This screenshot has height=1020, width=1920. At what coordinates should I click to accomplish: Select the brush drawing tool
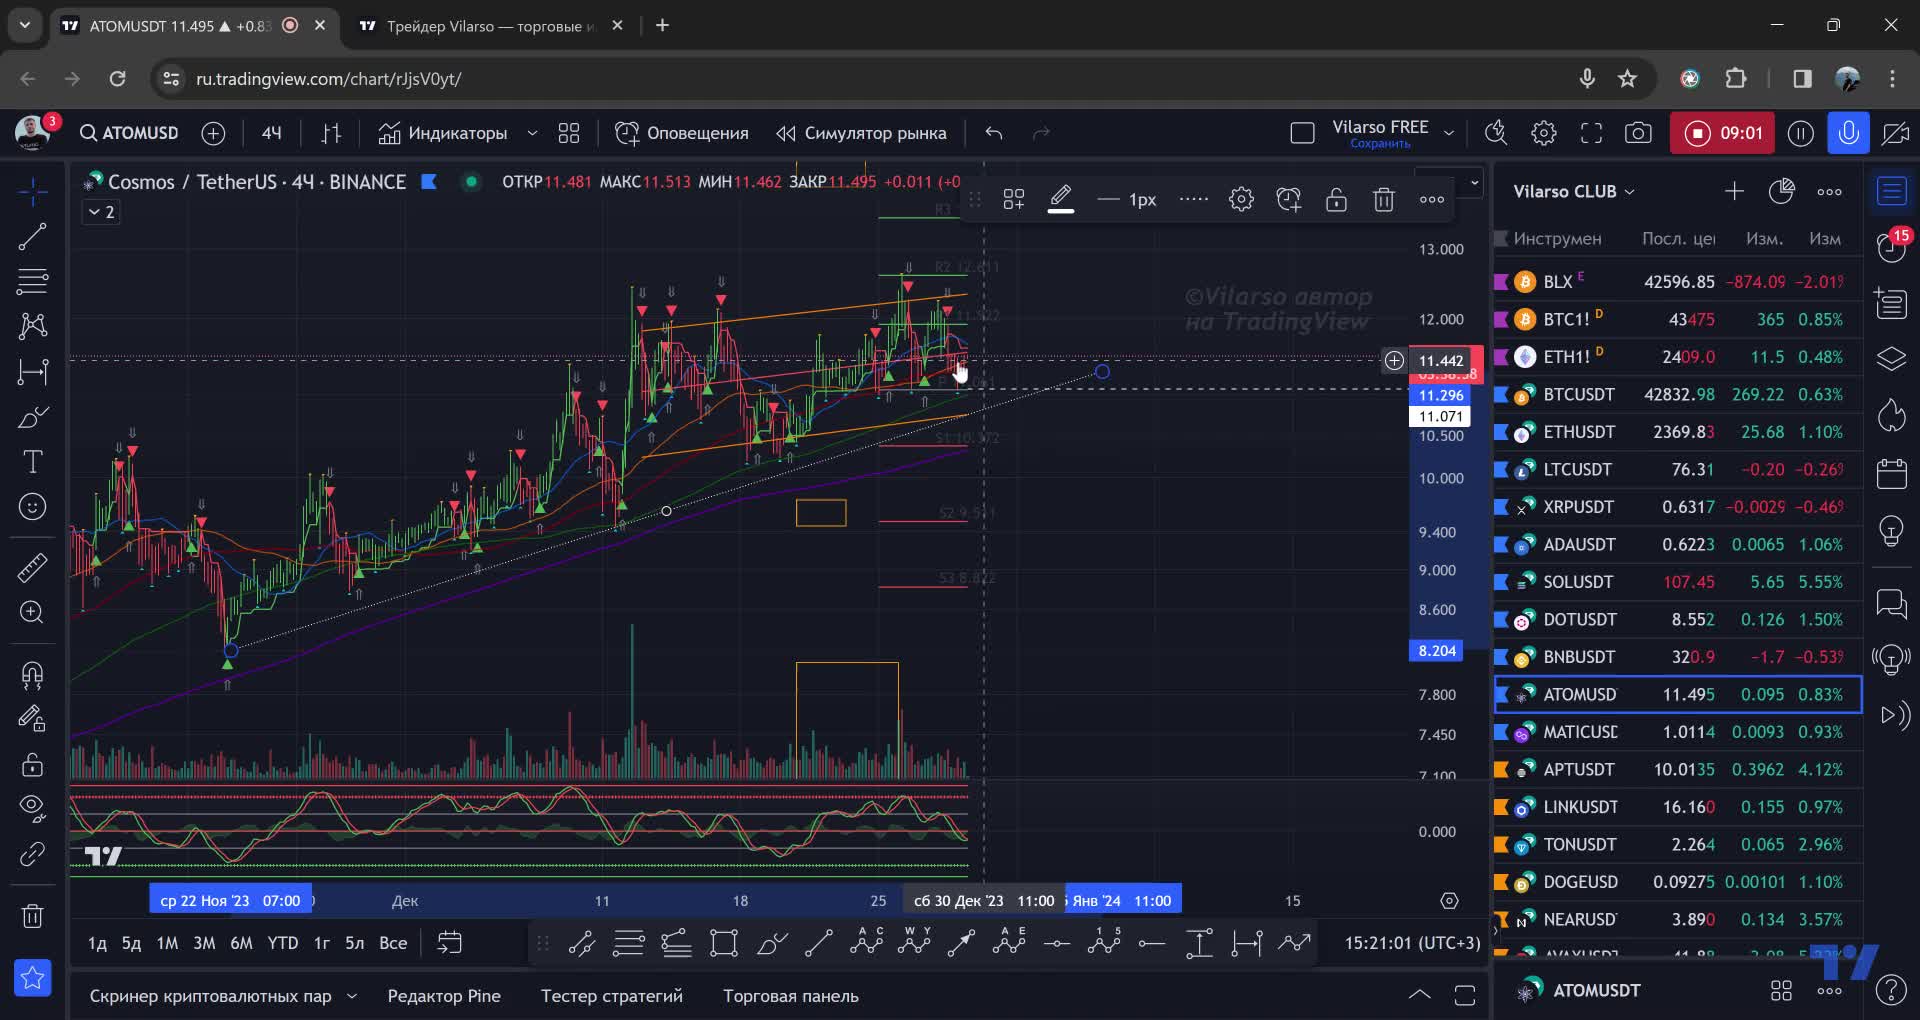click(32, 417)
